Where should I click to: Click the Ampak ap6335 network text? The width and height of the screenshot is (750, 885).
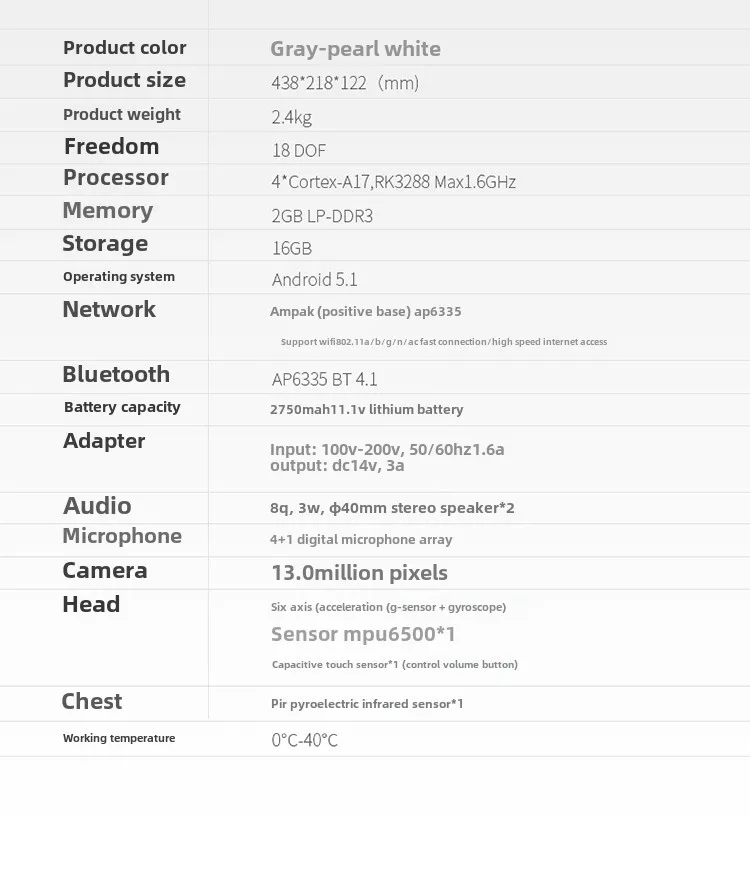[365, 311]
